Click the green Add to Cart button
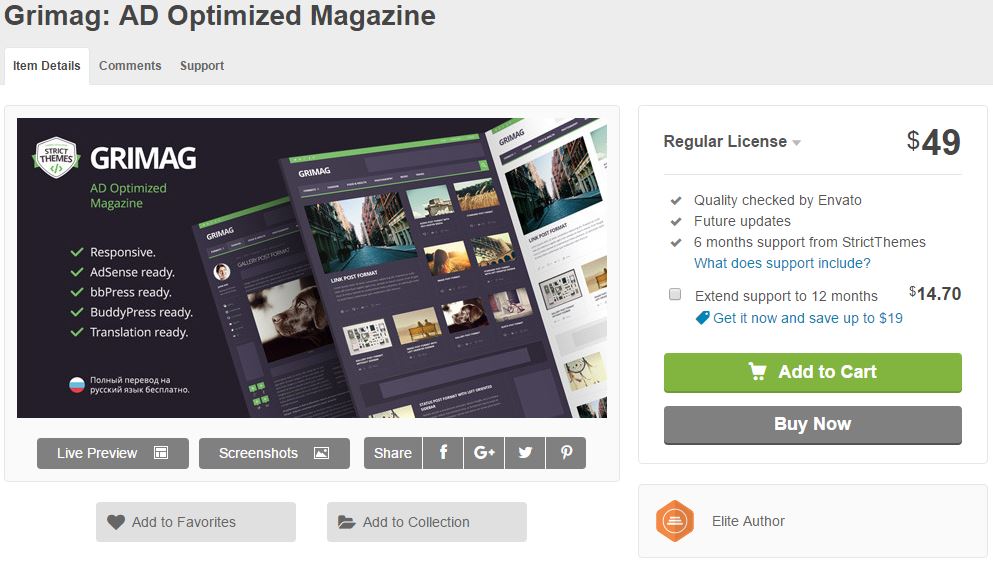Image resolution: width=993 pixels, height=564 pixels. (813, 372)
